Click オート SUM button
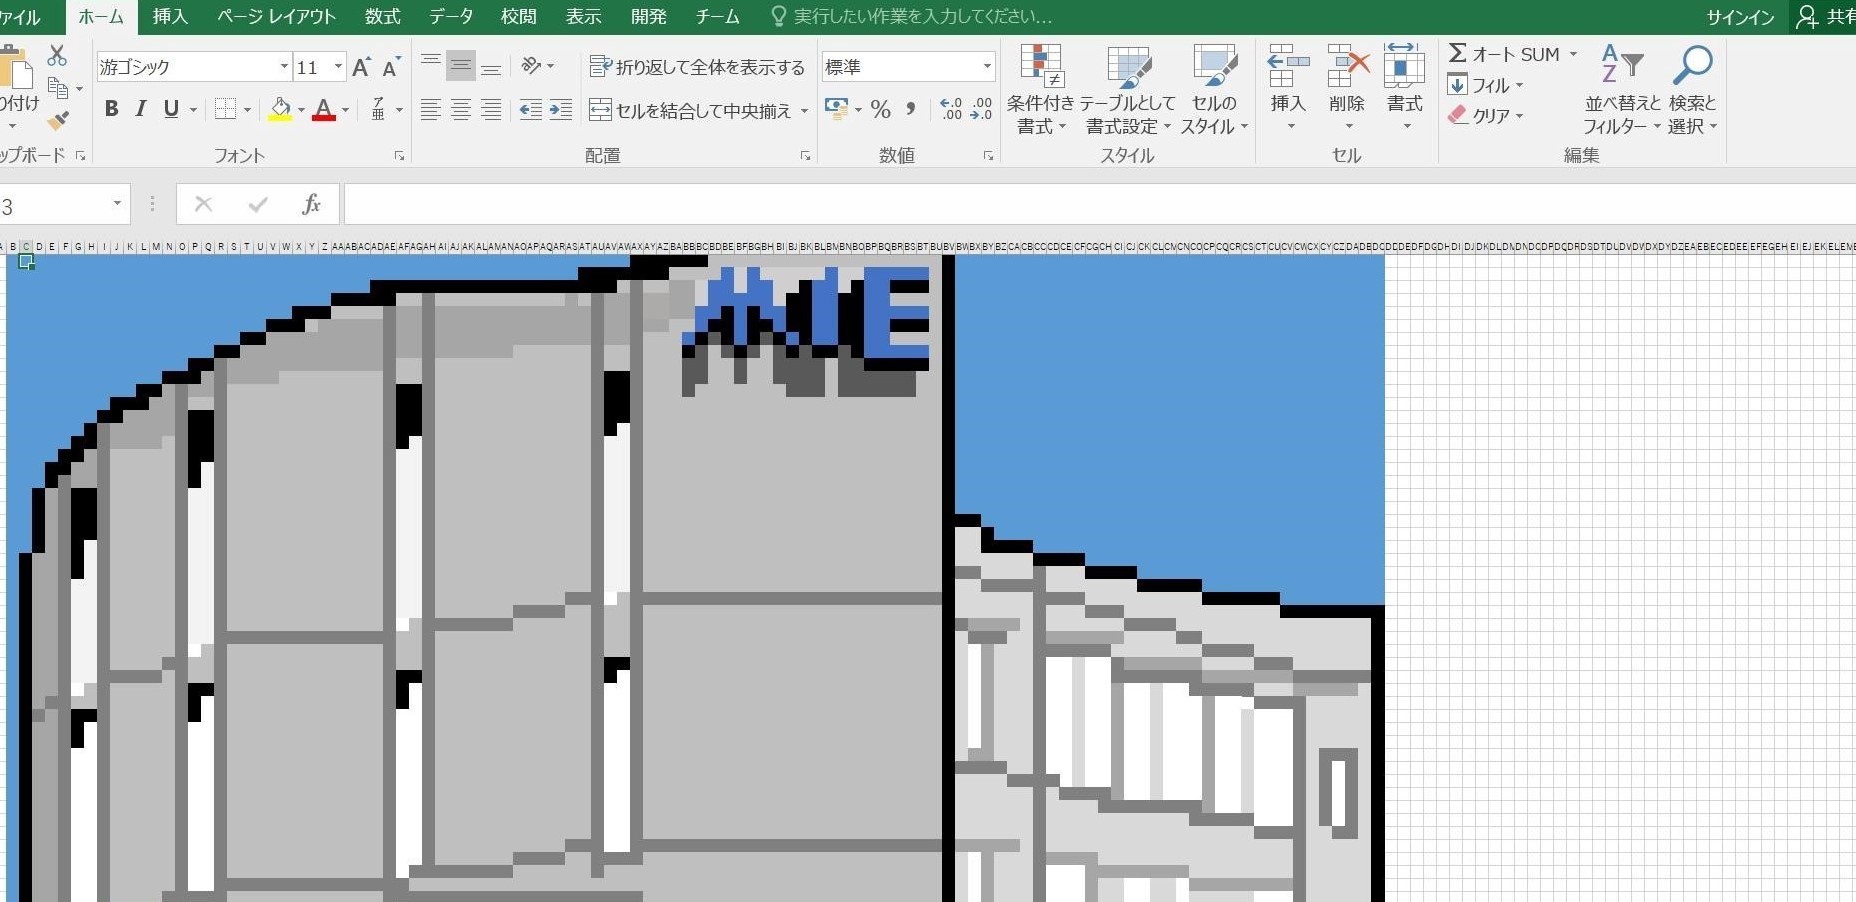 (x=1503, y=54)
